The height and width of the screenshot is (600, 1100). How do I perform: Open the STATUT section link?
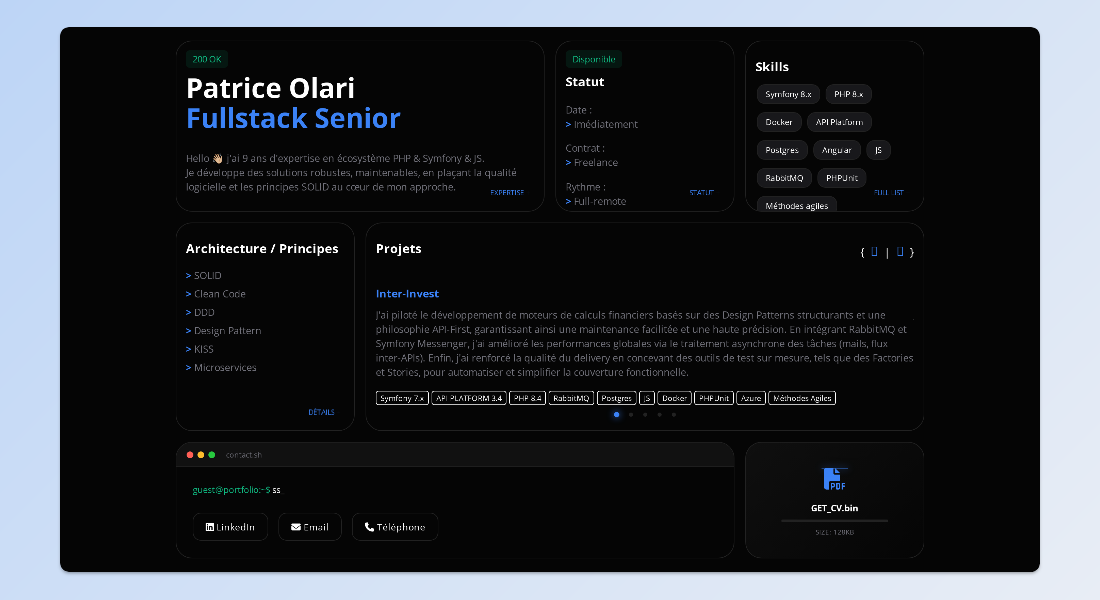[x=701, y=192]
